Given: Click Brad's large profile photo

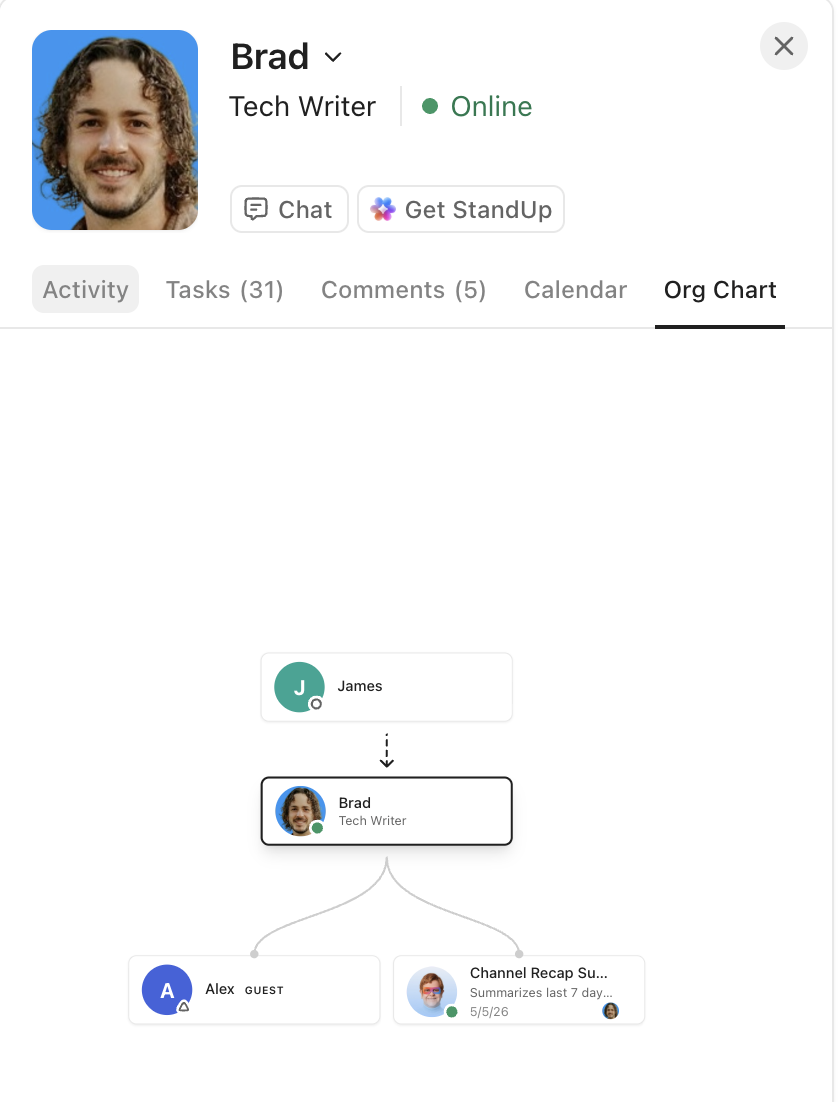Looking at the screenshot, I should click(115, 130).
